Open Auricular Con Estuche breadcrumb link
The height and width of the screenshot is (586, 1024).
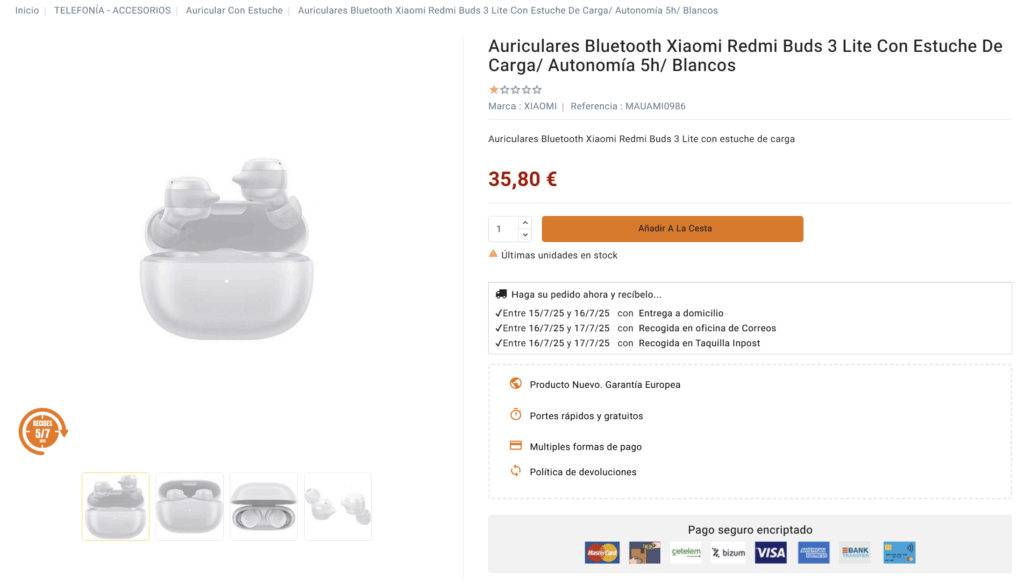point(234,10)
